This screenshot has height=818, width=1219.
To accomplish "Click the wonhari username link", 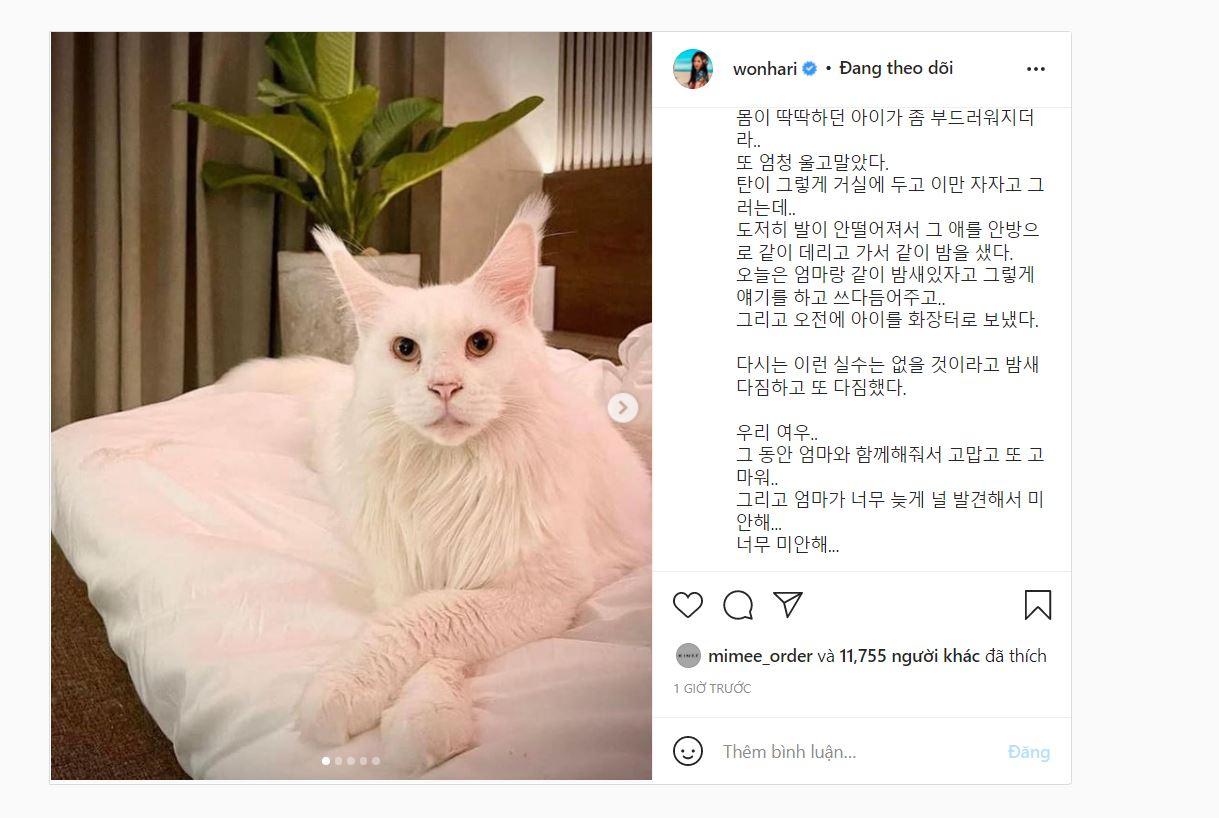I will click(765, 69).
